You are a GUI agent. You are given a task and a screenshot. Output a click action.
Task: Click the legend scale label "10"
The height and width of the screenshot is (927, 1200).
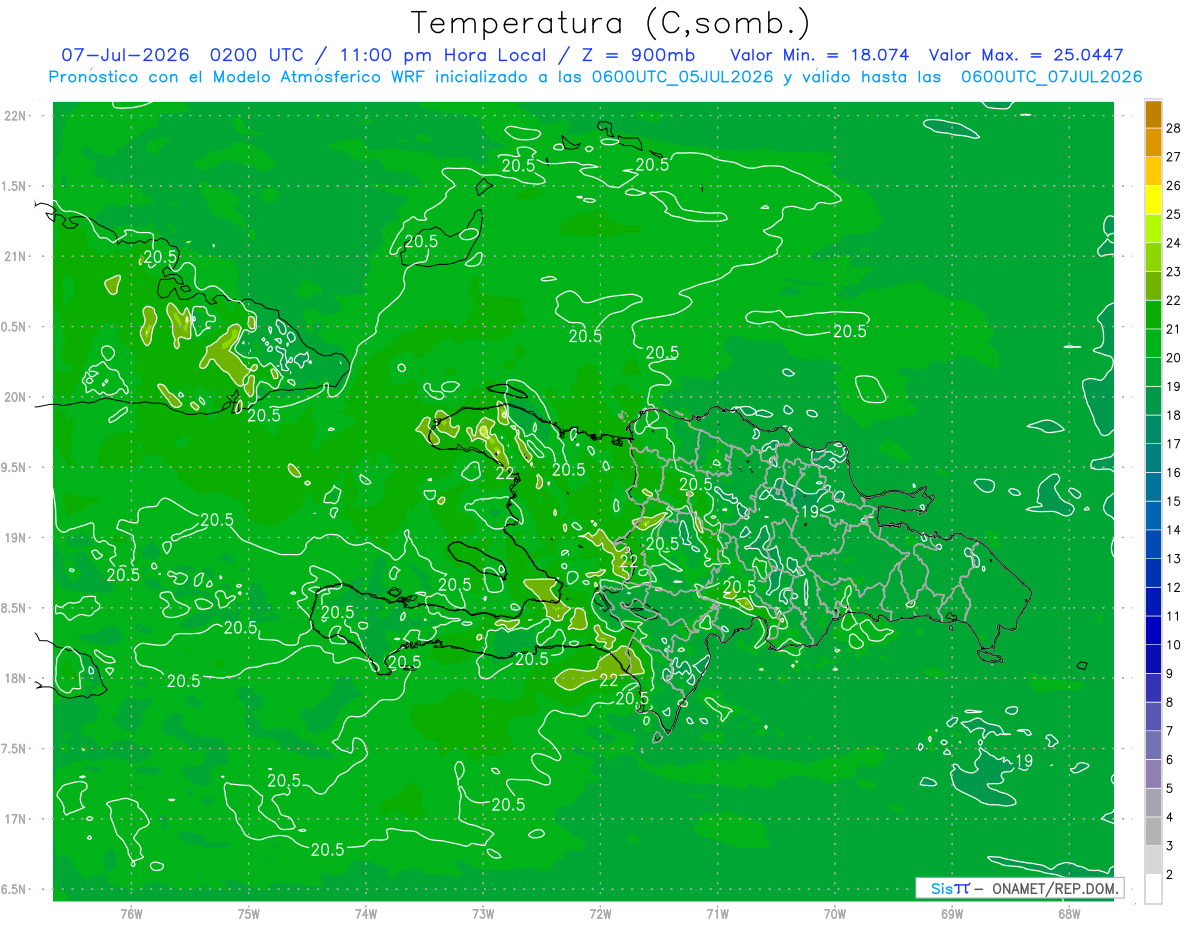coord(1174,645)
